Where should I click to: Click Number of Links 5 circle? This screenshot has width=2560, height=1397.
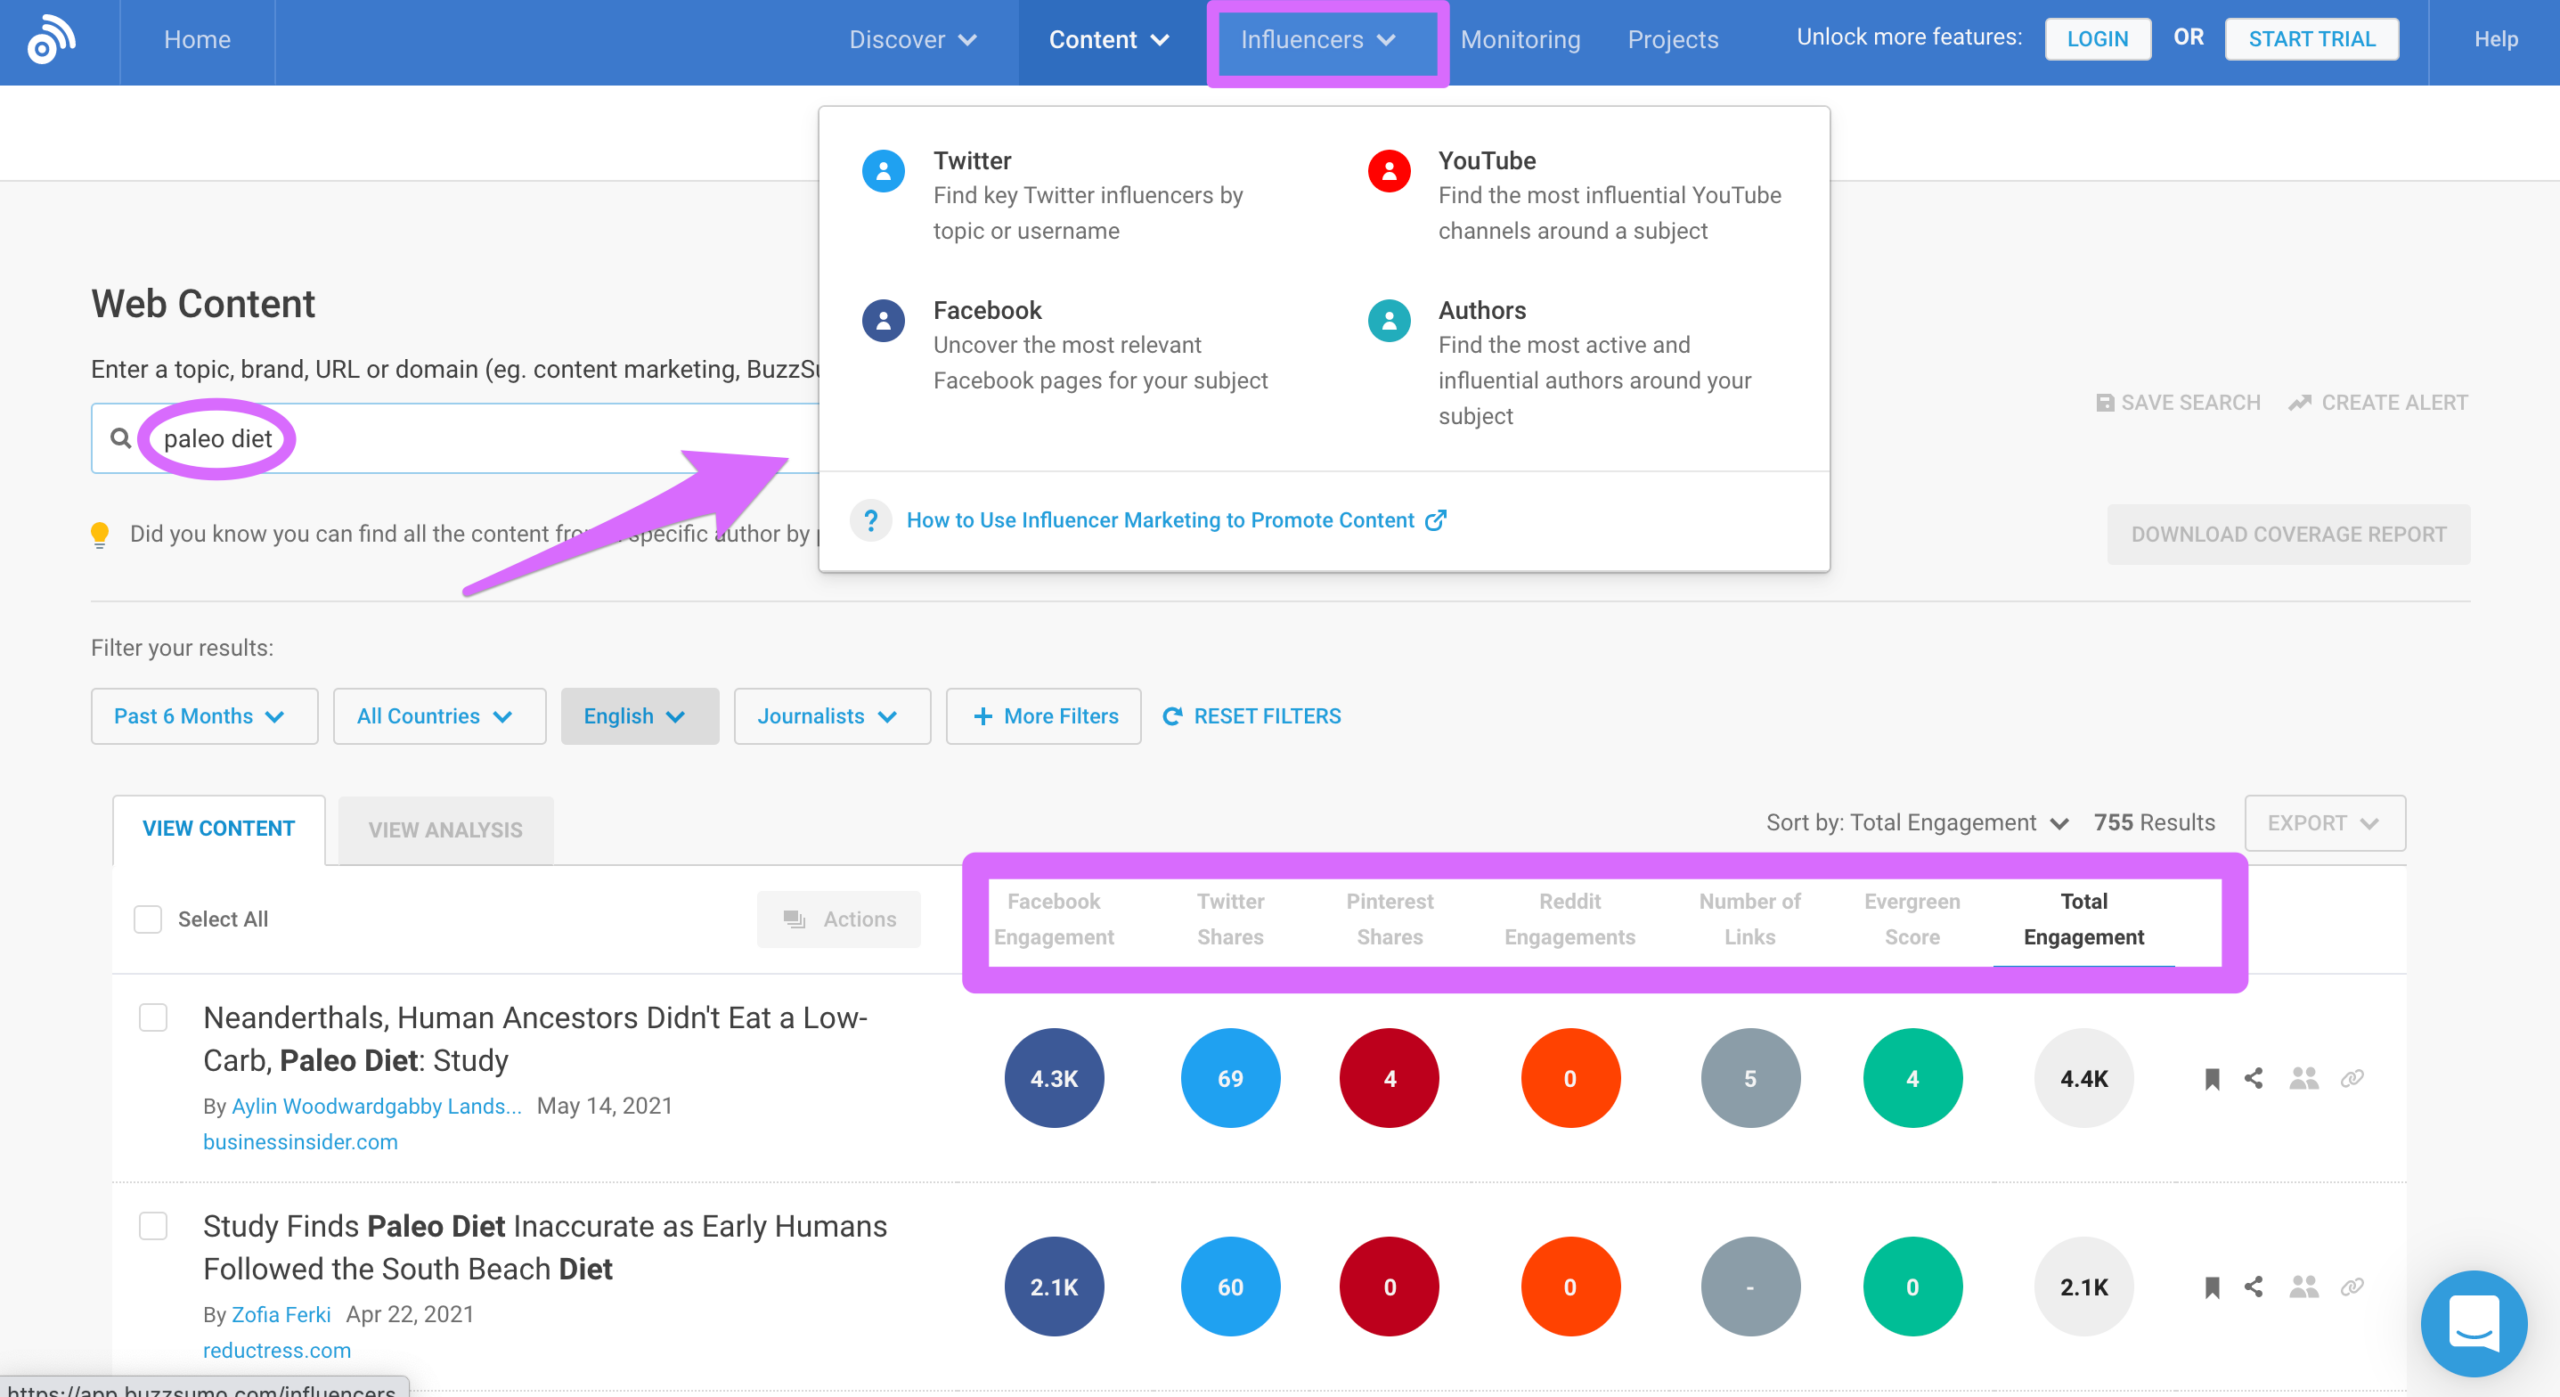1750,1078
